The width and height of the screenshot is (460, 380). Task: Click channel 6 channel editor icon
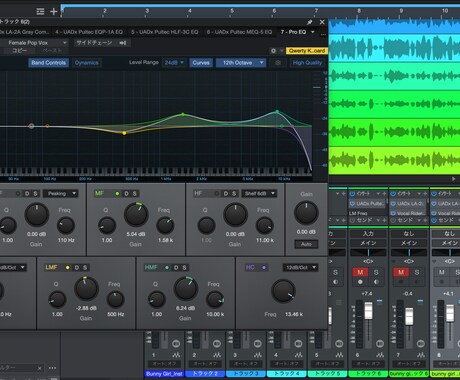(380, 343)
